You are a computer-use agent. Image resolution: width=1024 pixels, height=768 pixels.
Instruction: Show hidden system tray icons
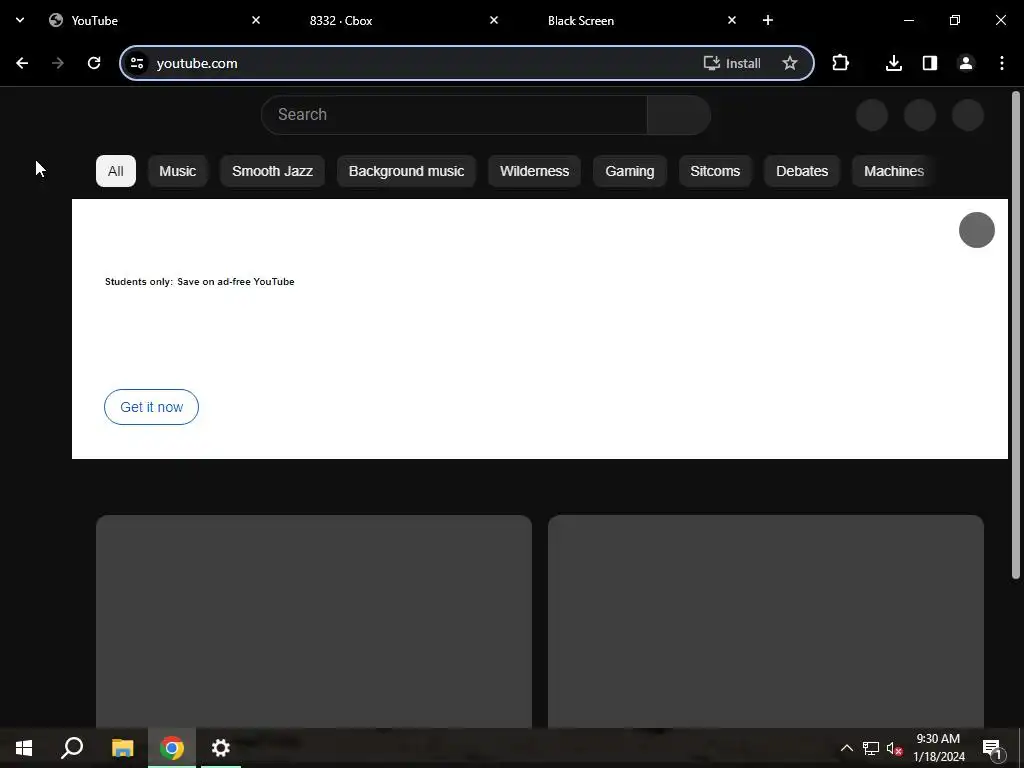846,748
